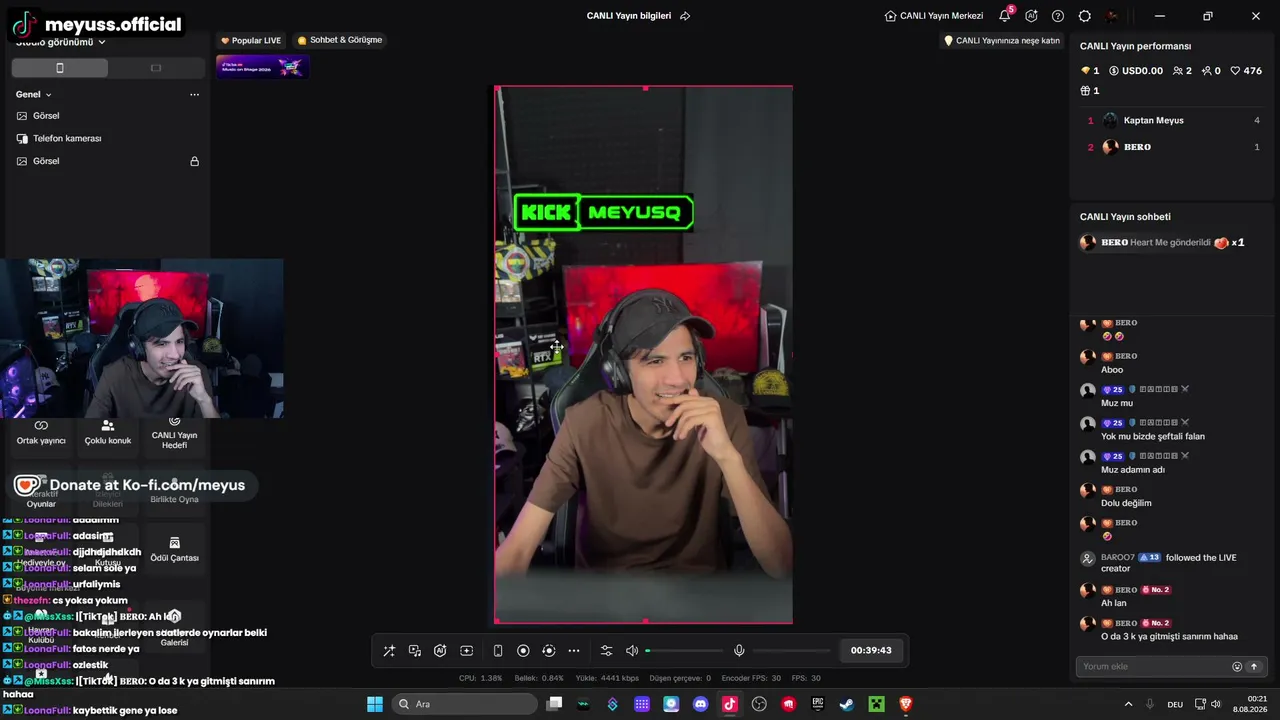Click the comment input field Yorum ekle
This screenshot has height=720, width=1280.
[1153, 667]
